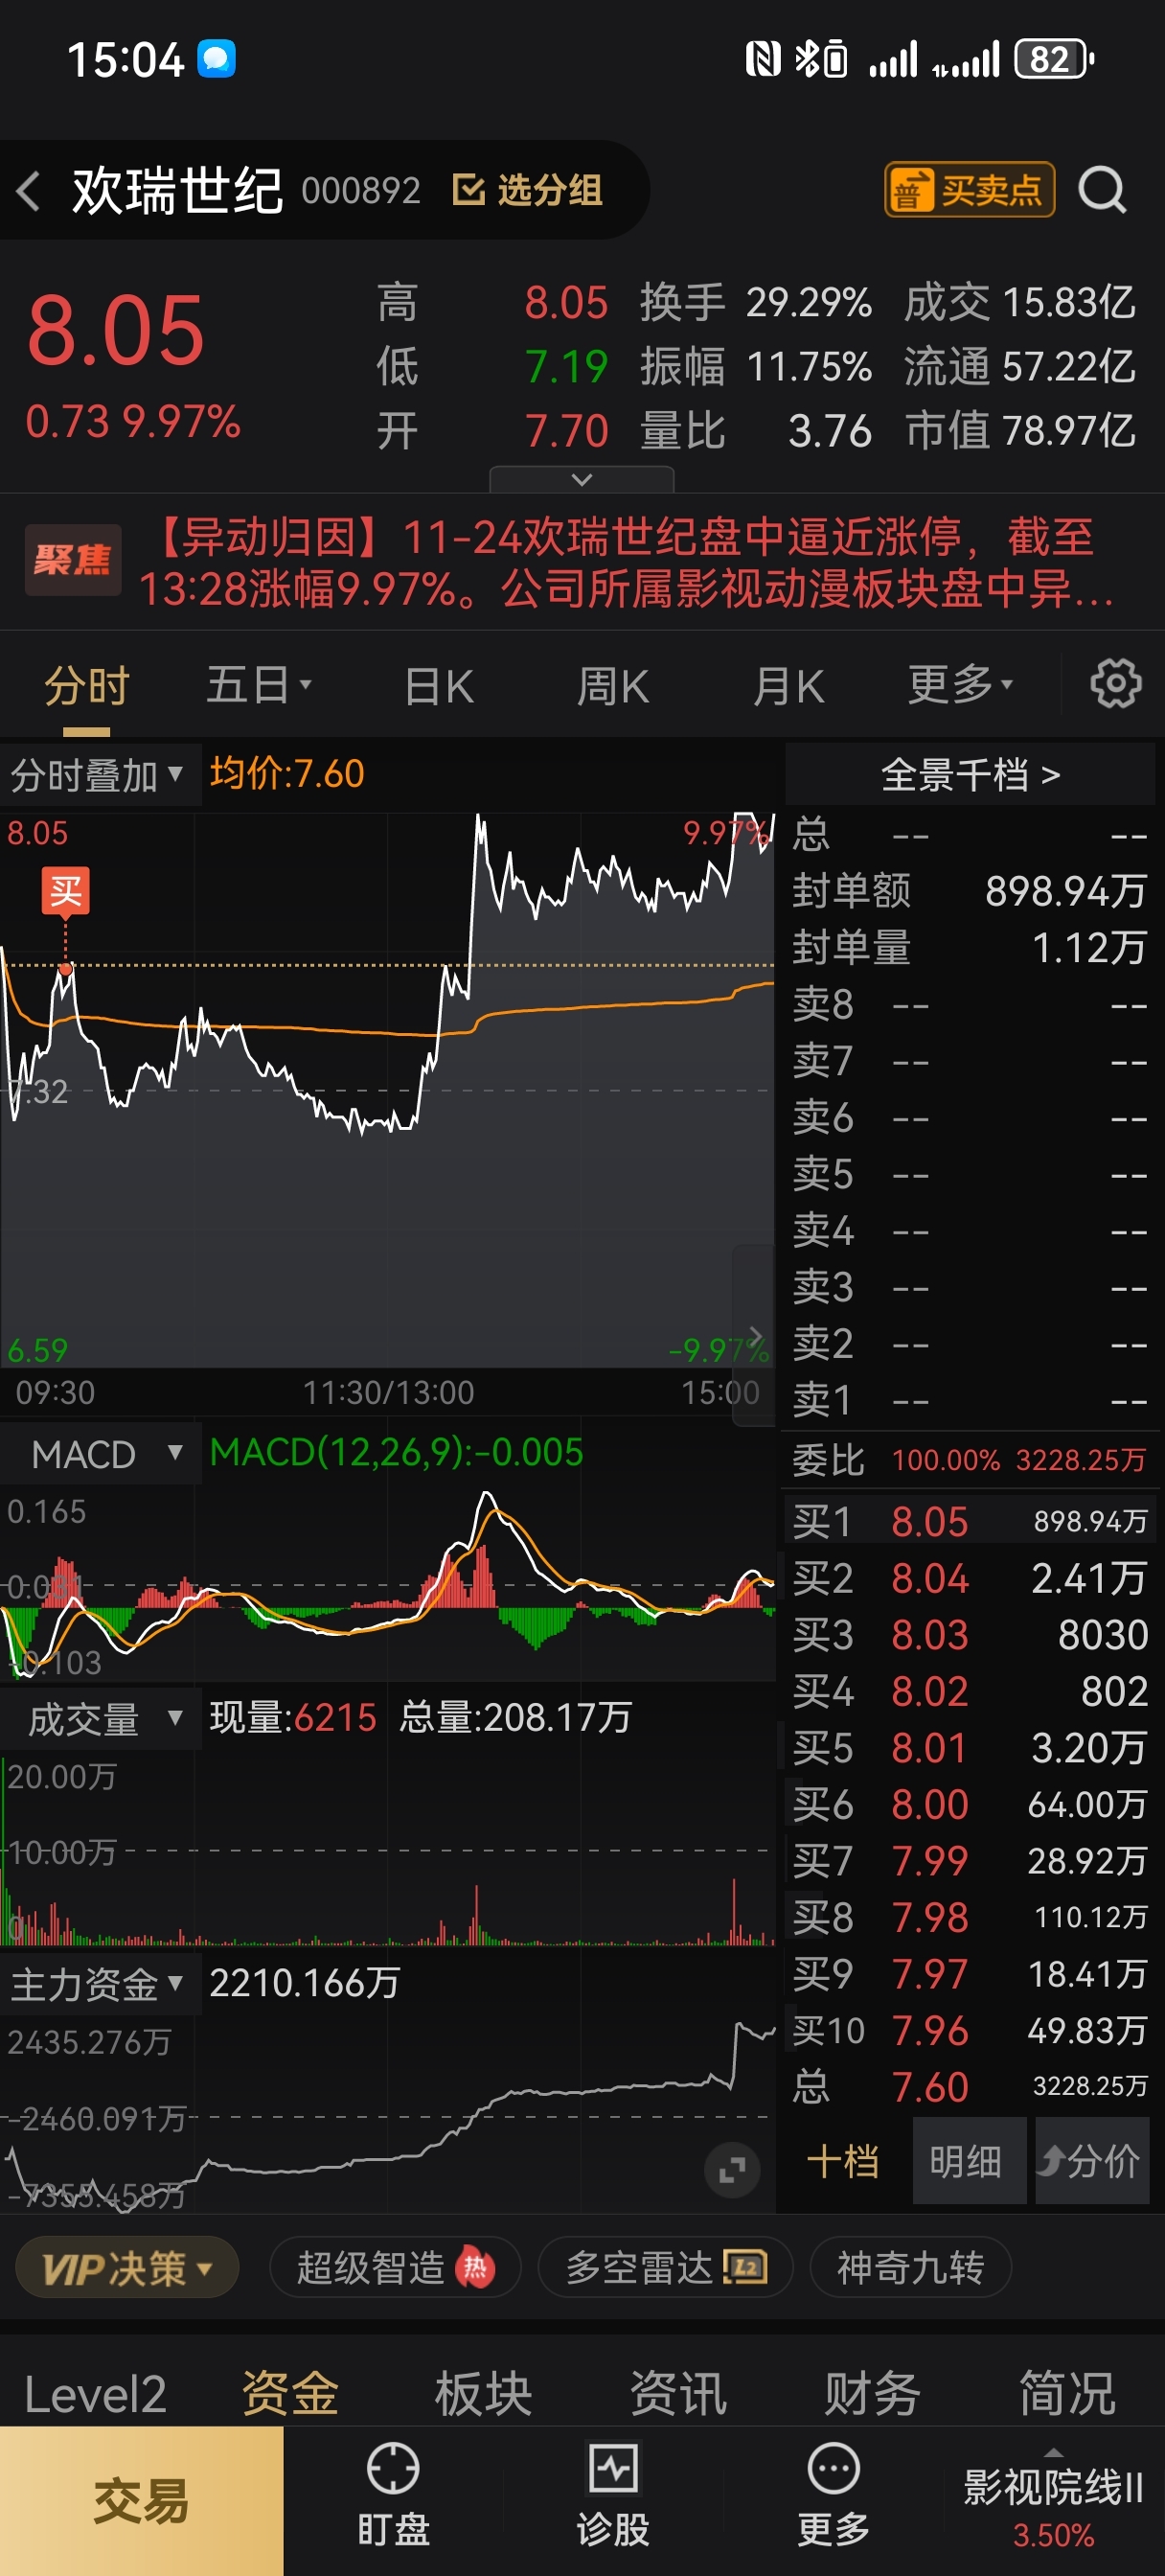Tap the NFC status icon
This screenshot has width=1165, height=2576.
(763, 59)
